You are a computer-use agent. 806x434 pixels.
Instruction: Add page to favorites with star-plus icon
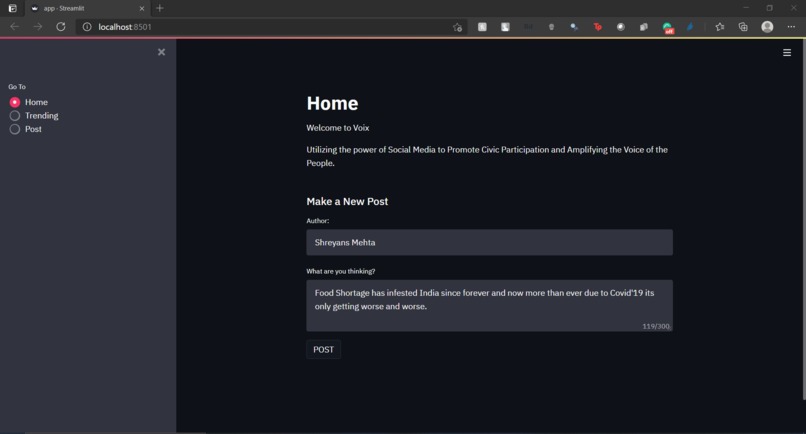(457, 27)
